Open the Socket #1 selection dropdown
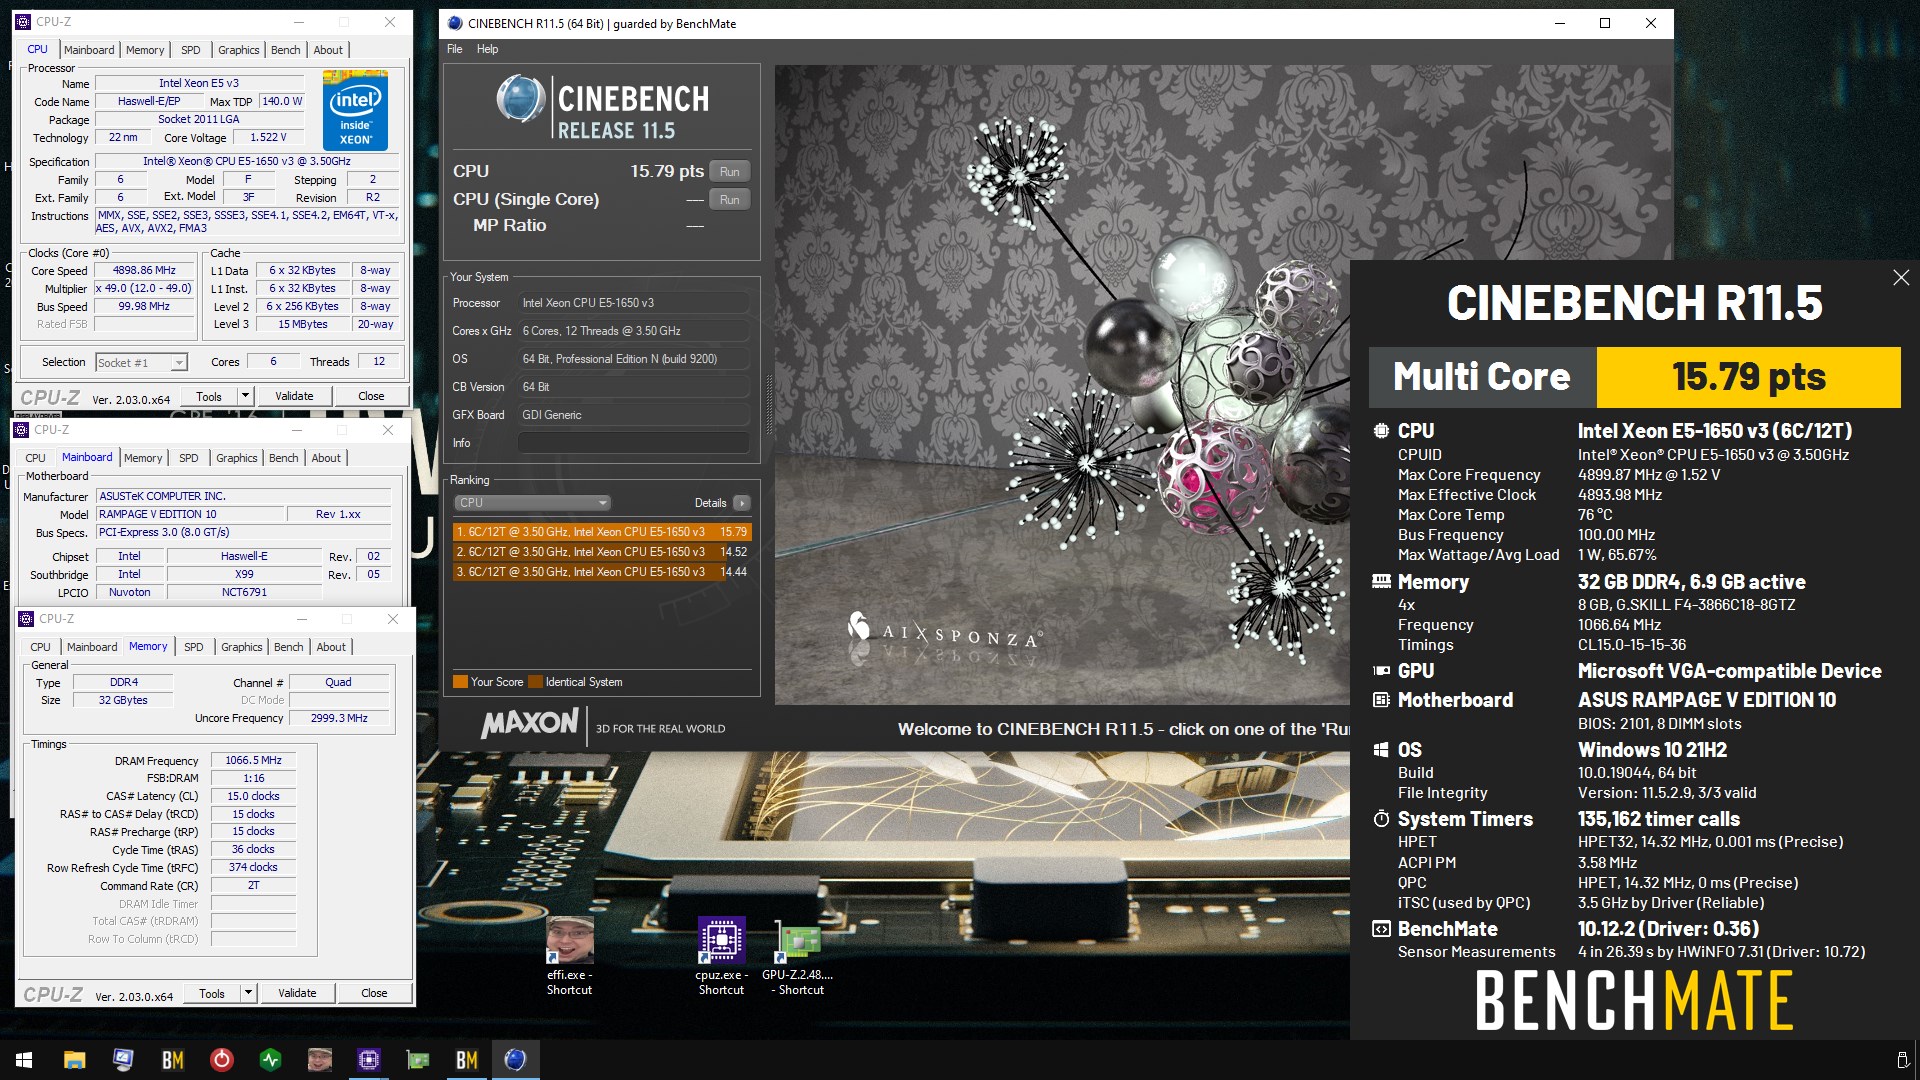1920x1080 pixels. [x=141, y=363]
